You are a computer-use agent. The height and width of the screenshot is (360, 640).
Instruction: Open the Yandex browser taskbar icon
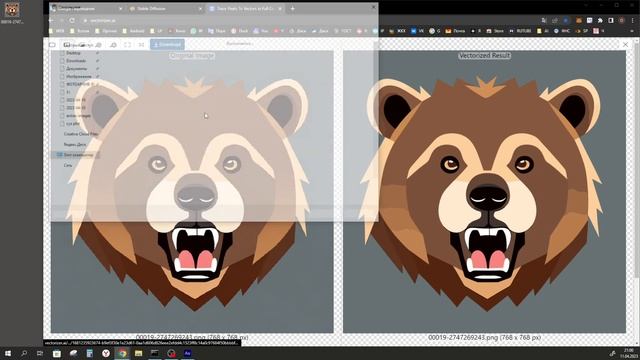[106, 353]
